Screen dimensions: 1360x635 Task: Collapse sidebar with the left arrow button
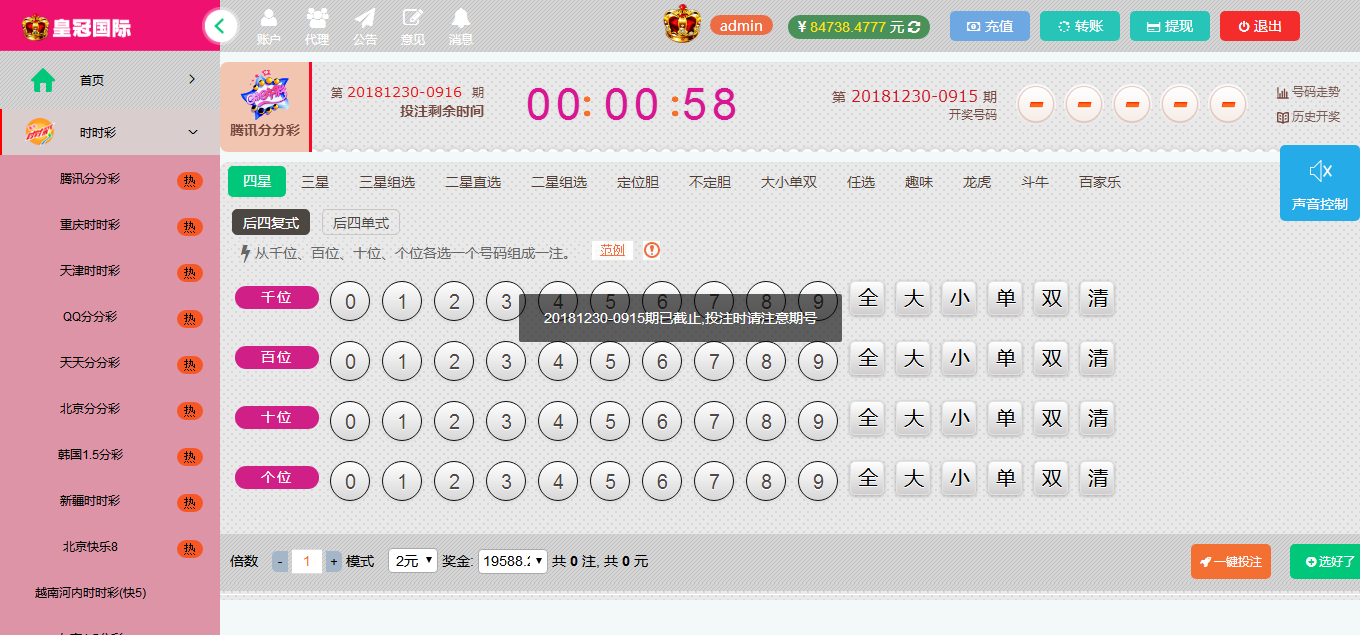coord(220,25)
